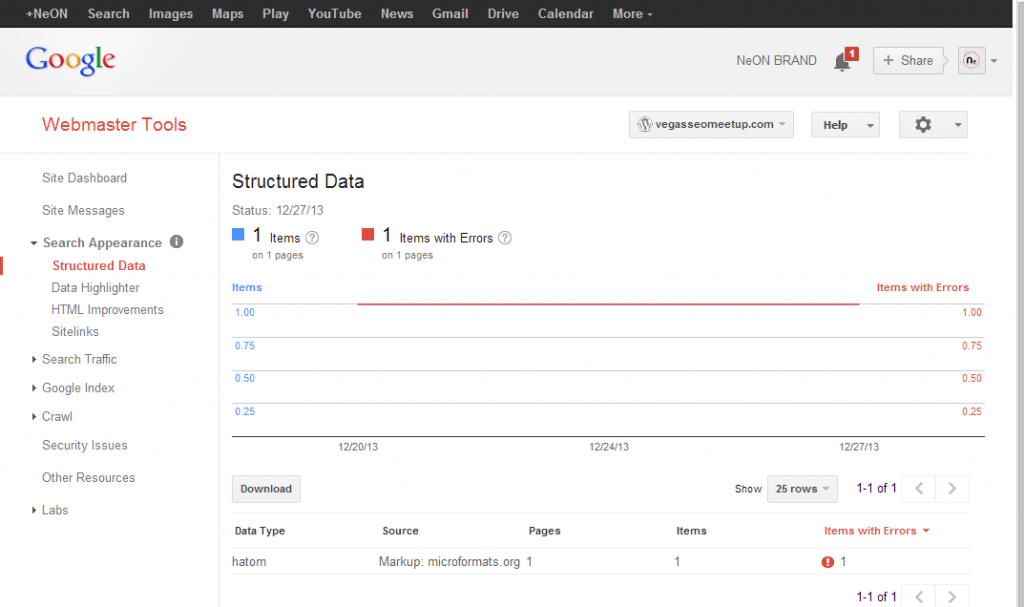Expand the Labs section

(x=34, y=510)
